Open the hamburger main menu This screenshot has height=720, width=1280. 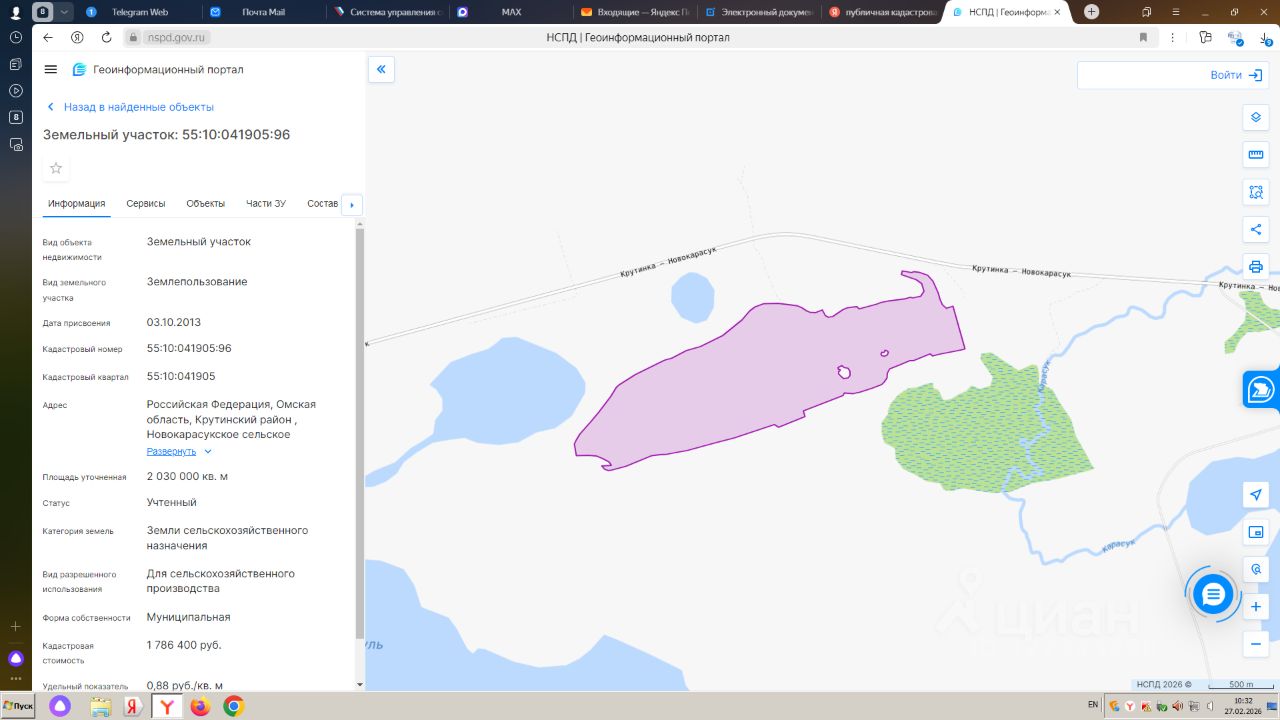[x=51, y=69]
